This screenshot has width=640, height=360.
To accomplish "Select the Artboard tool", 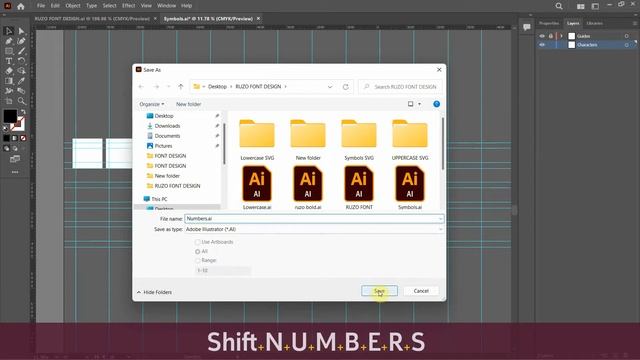I will [9, 101].
